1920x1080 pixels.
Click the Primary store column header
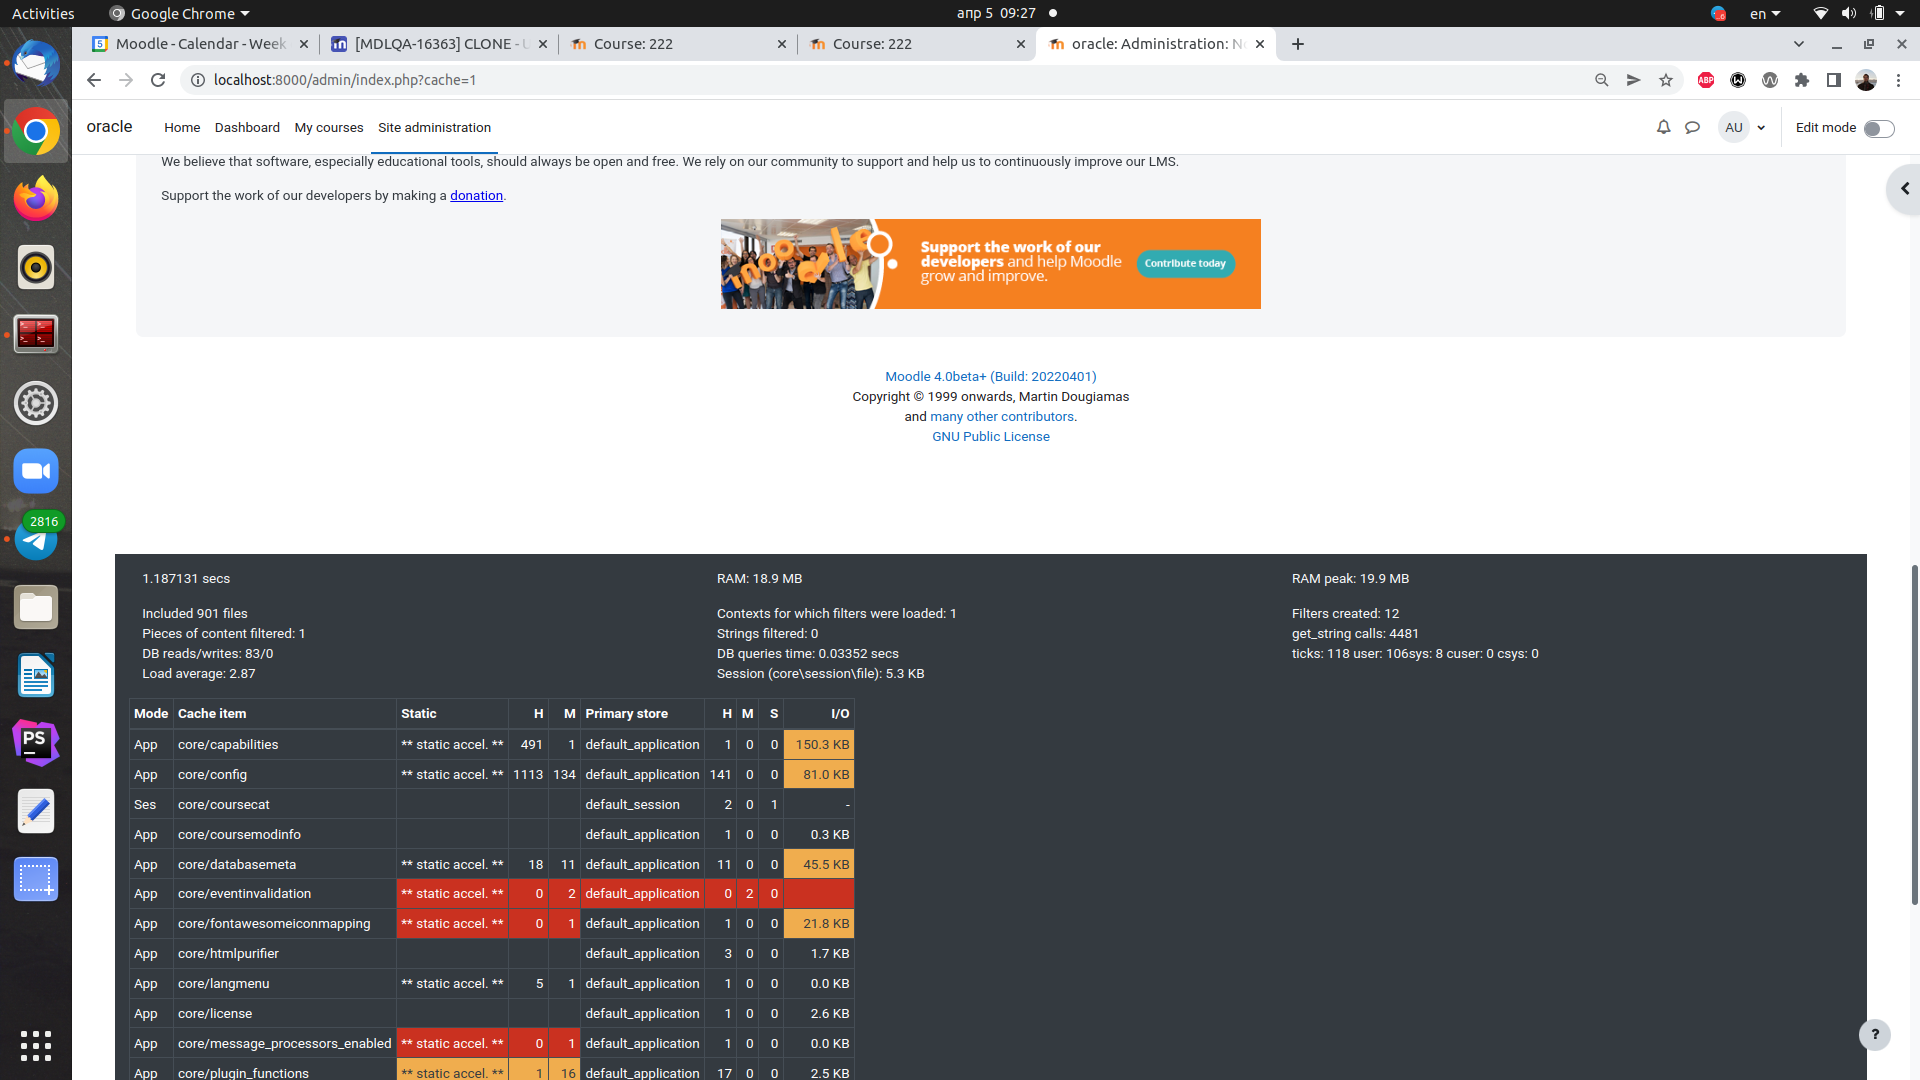(x=626, y=714)
